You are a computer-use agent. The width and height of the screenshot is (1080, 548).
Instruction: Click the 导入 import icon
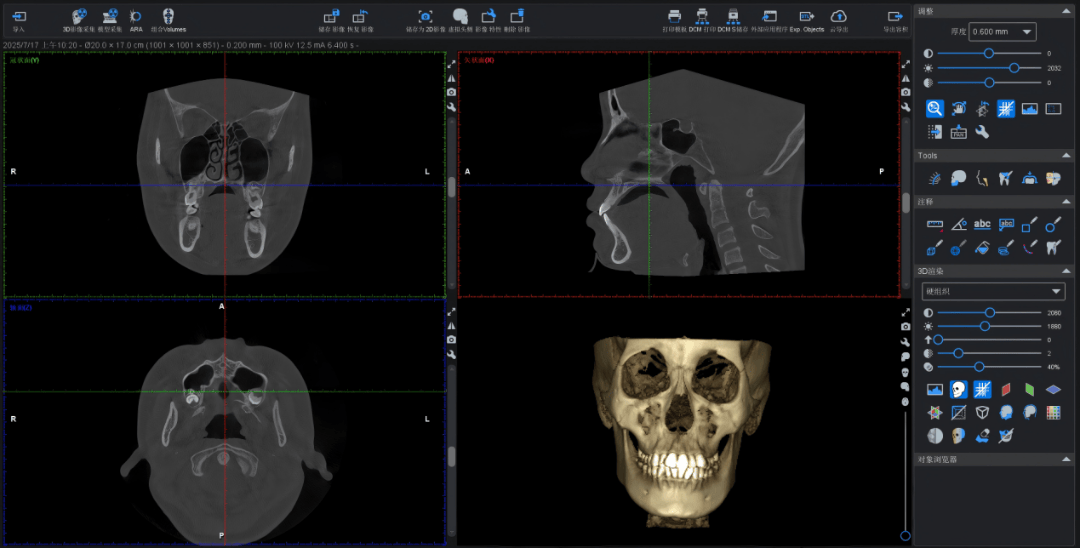click(x=19, y=17)
